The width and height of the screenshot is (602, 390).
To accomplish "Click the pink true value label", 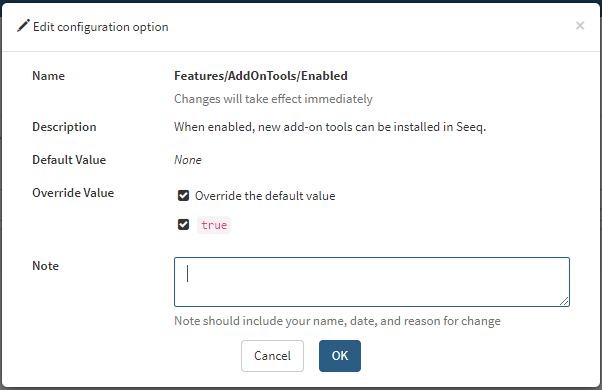I will coord(214,225).
